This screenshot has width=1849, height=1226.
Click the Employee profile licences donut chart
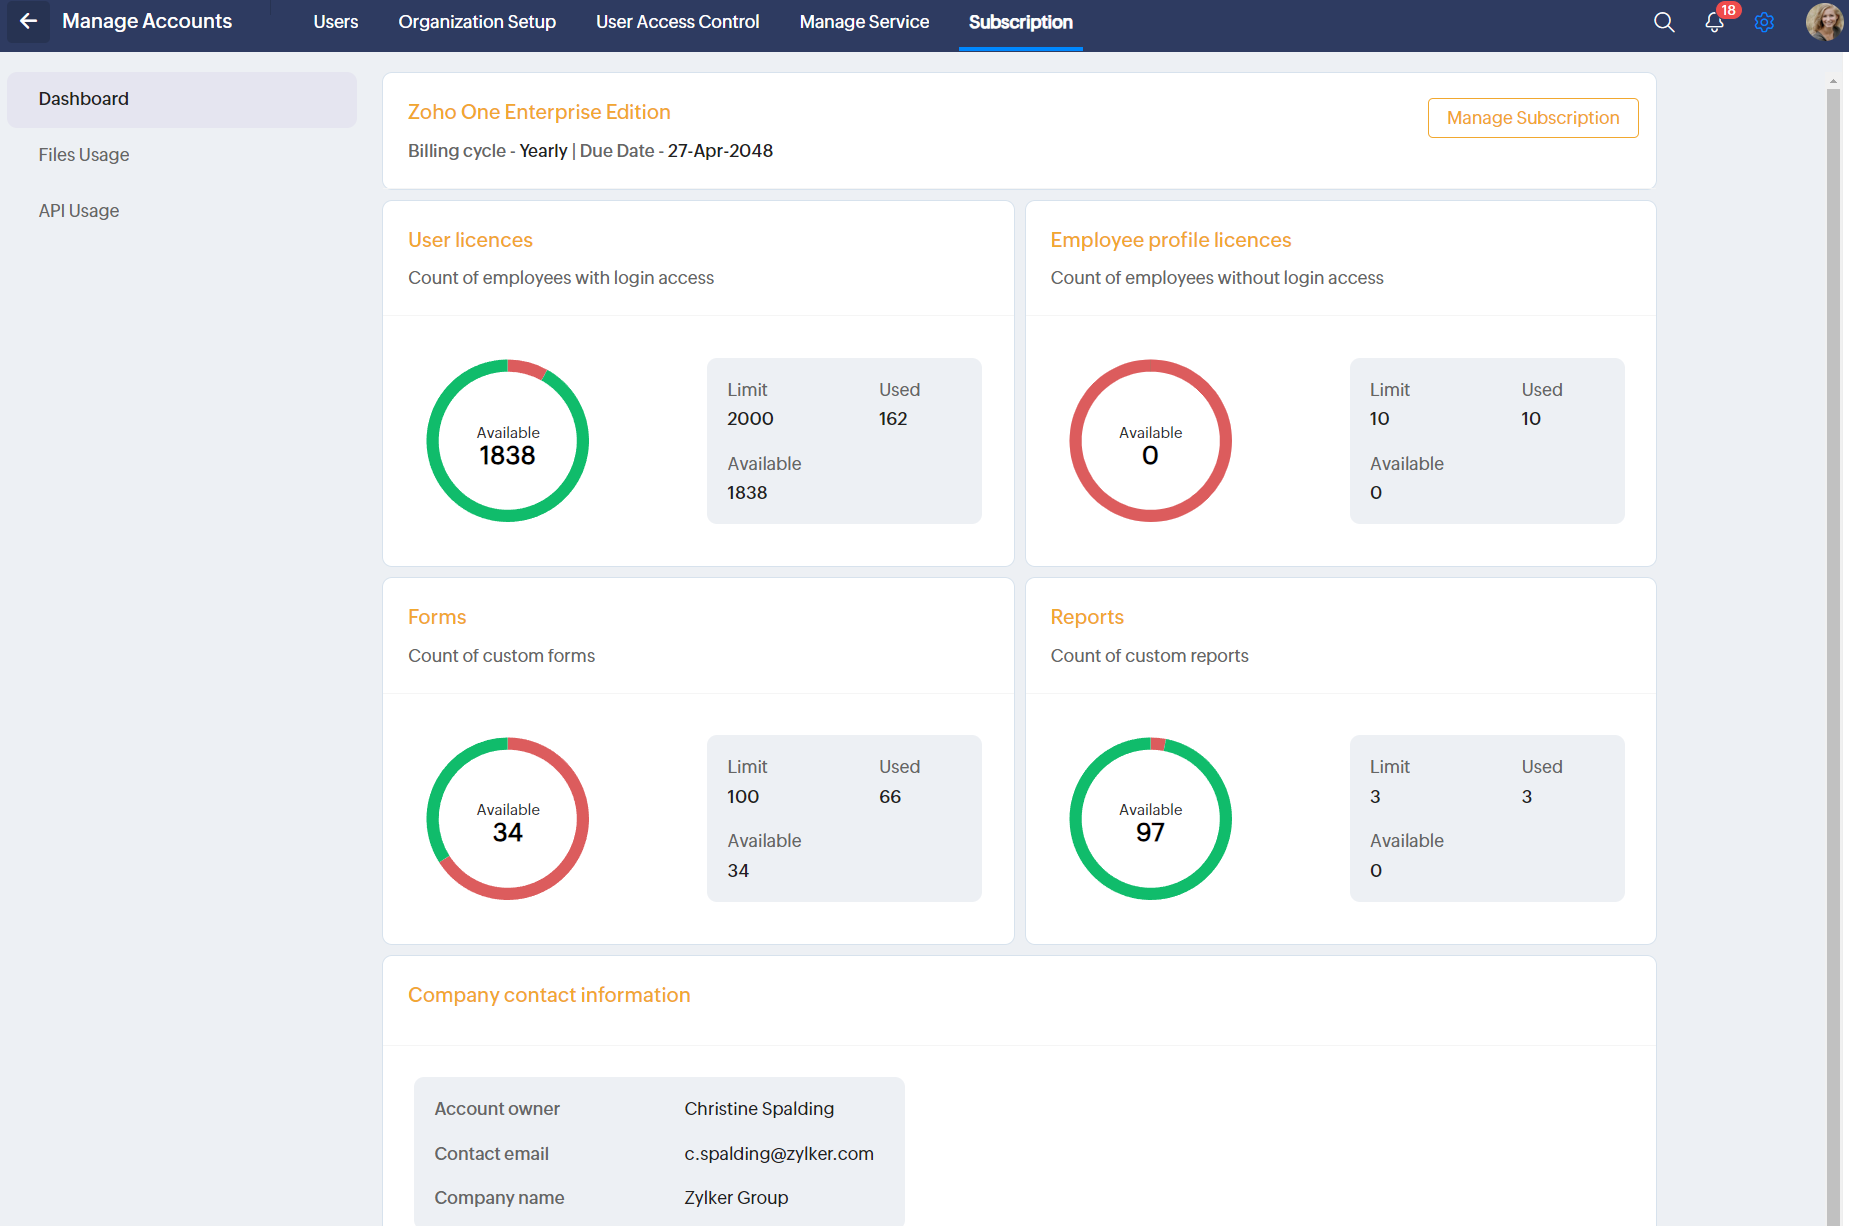1150,441
